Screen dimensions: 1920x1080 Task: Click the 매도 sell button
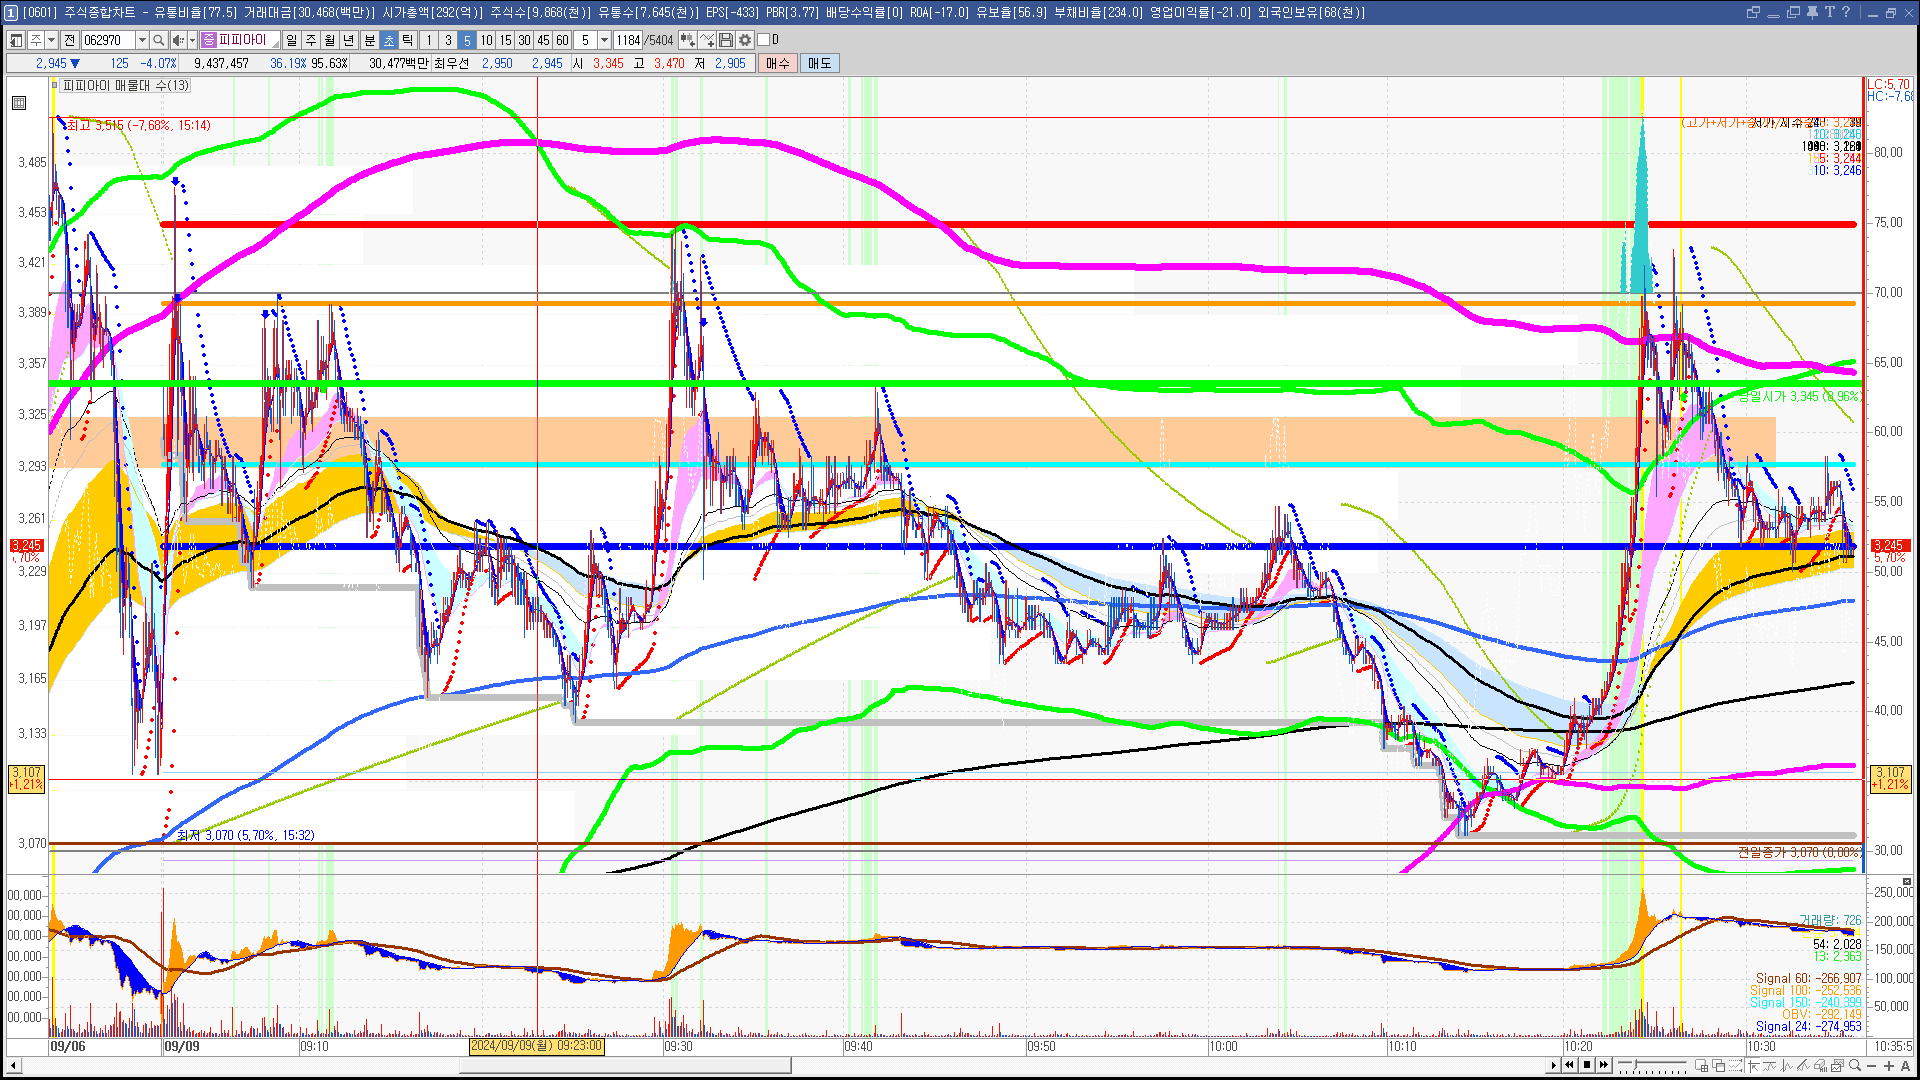click(x=820, y=63)
